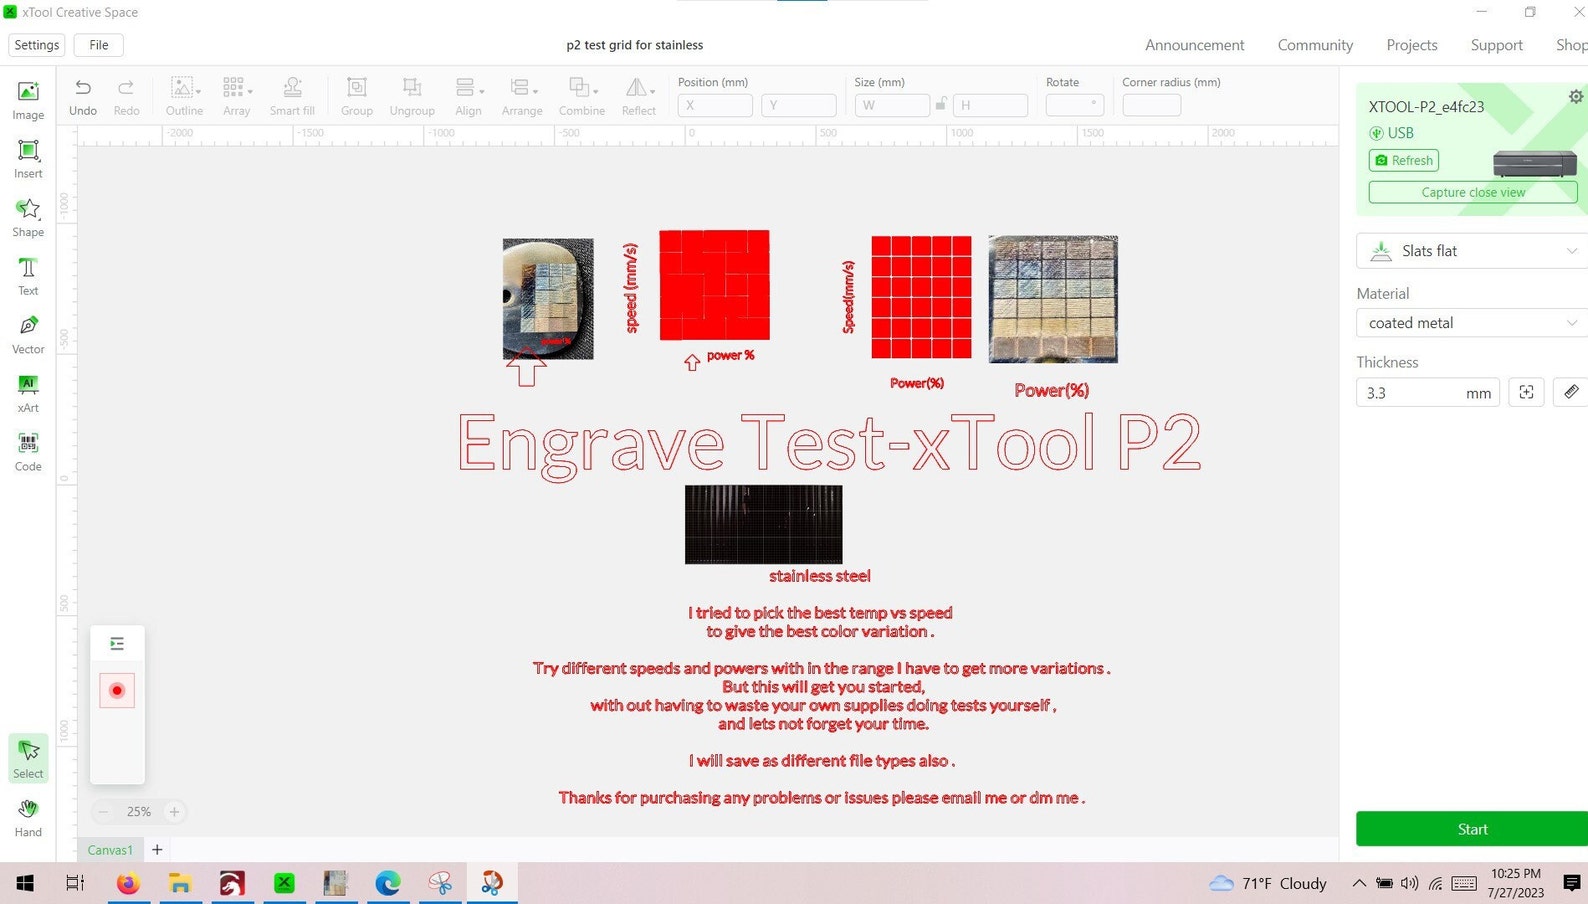Go to Announcement page
1588x904 pixels.
pos(1195,45)
